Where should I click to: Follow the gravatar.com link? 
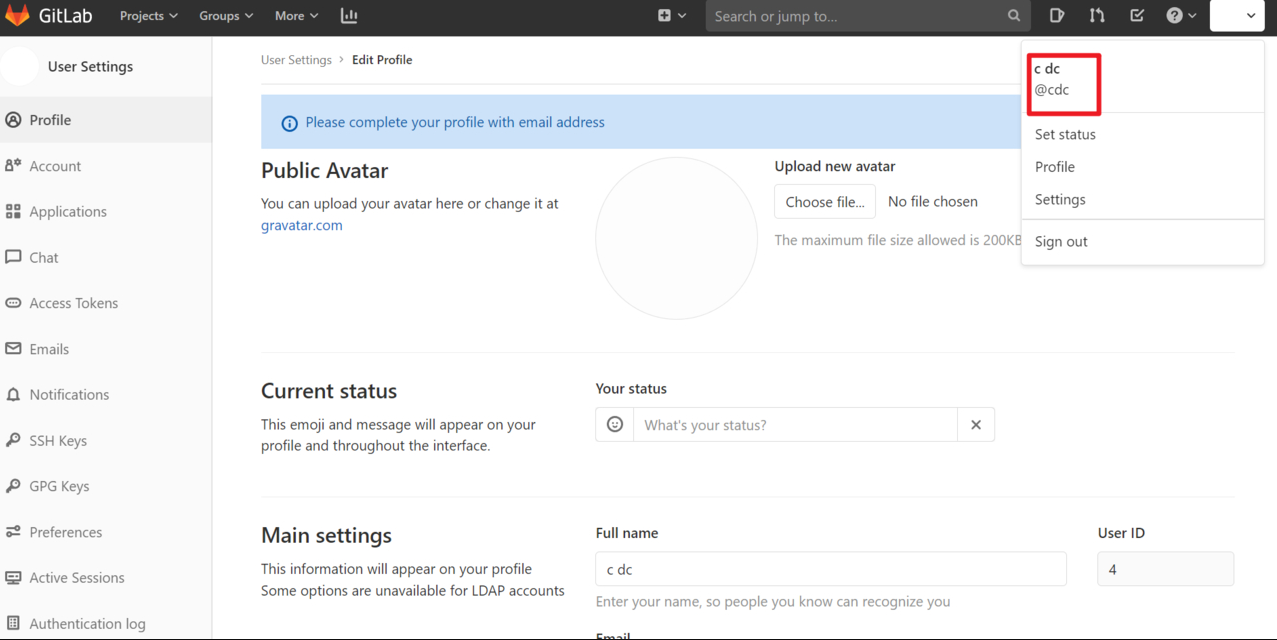click(x=302, y=226)
